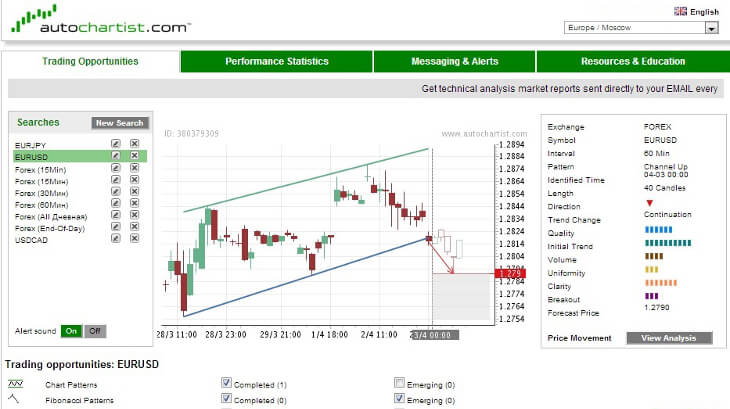Delete the Forex (End-Of-Day) search
This screenshot has width=730, height=409.
(x=134, y=227)
